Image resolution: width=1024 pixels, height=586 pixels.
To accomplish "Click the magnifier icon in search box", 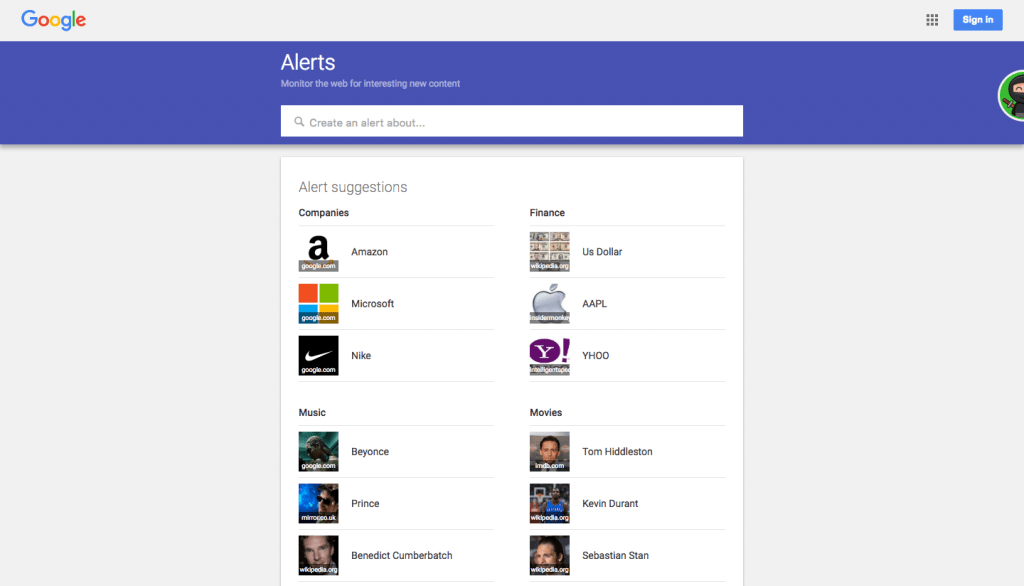I will [299, 122].
